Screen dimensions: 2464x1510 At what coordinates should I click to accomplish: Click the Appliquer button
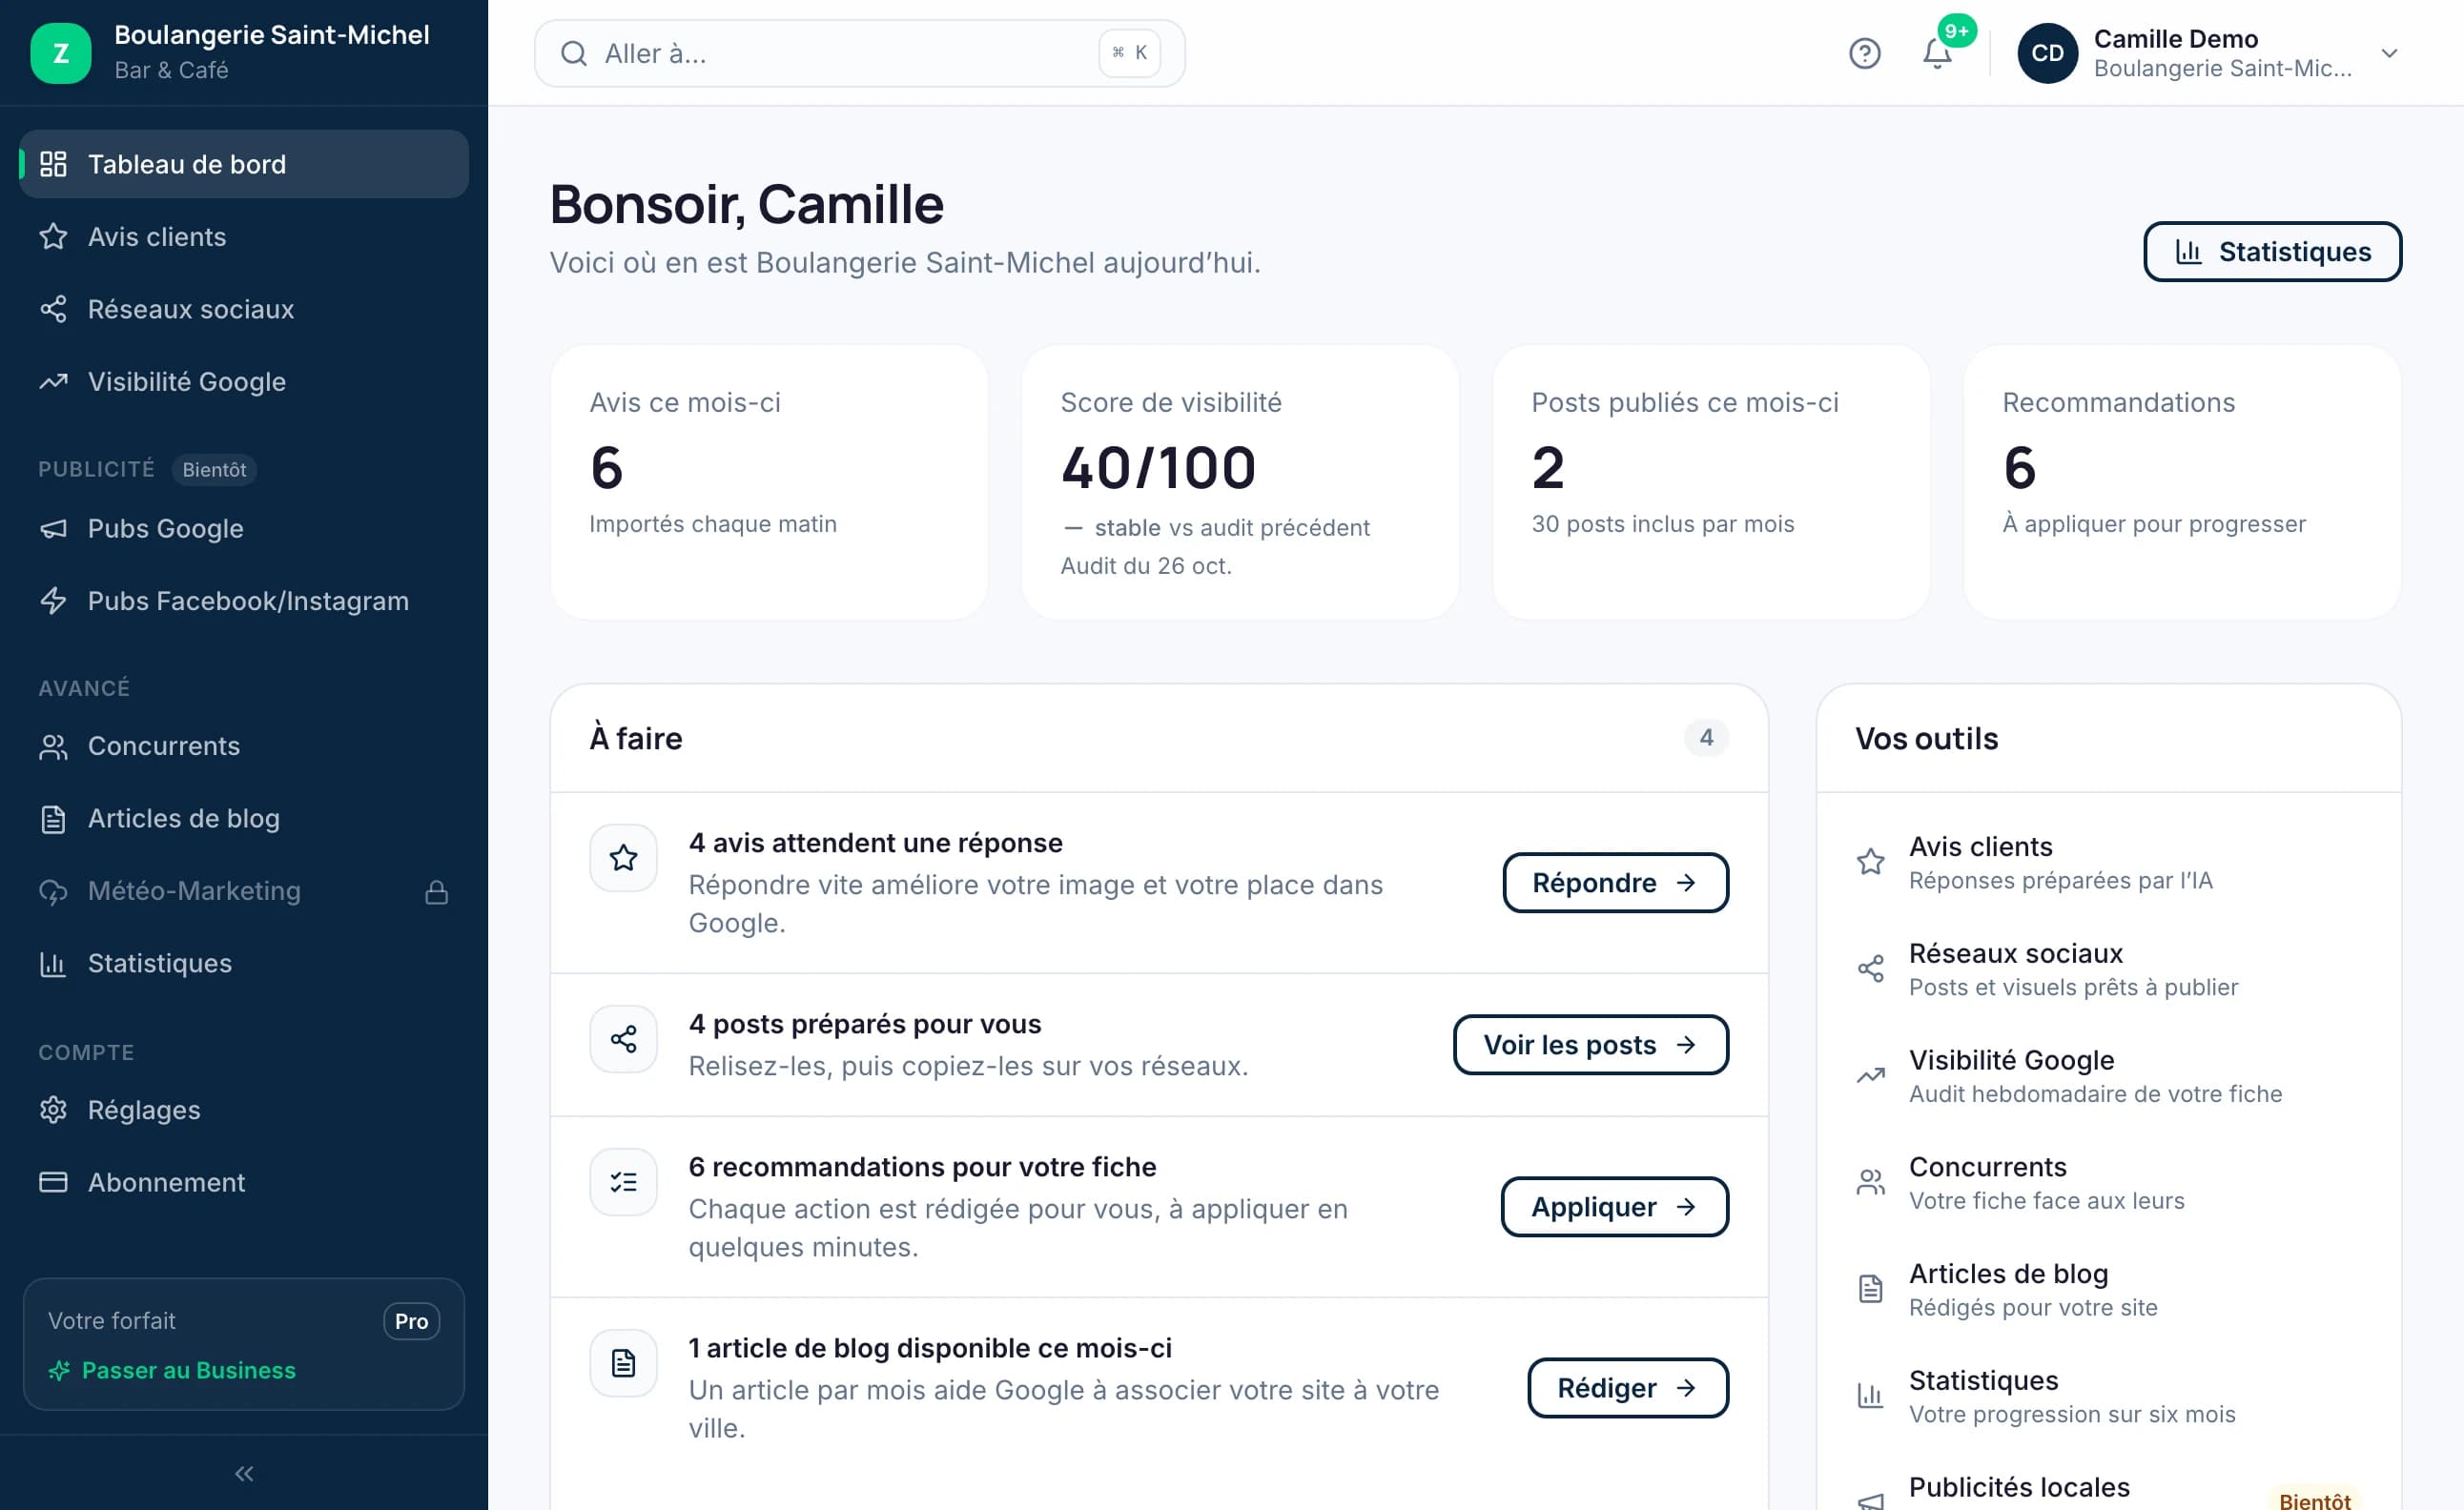tap(1614, 1207)
